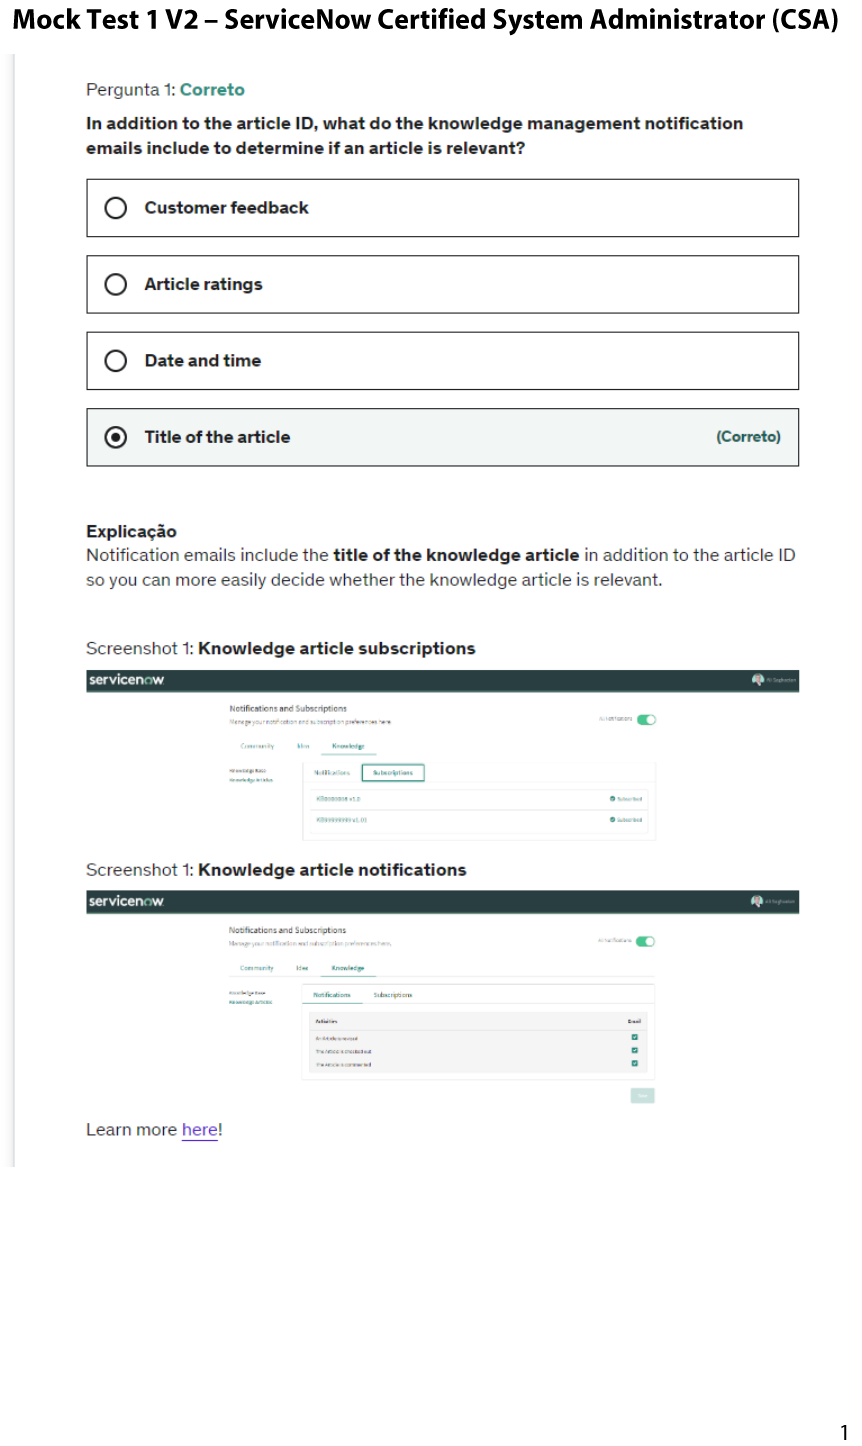The height and width of the screenshot is (1446, 862).
Task: Click the ServiceNow logo in the notifications screenshot
Action: (126, 902)
